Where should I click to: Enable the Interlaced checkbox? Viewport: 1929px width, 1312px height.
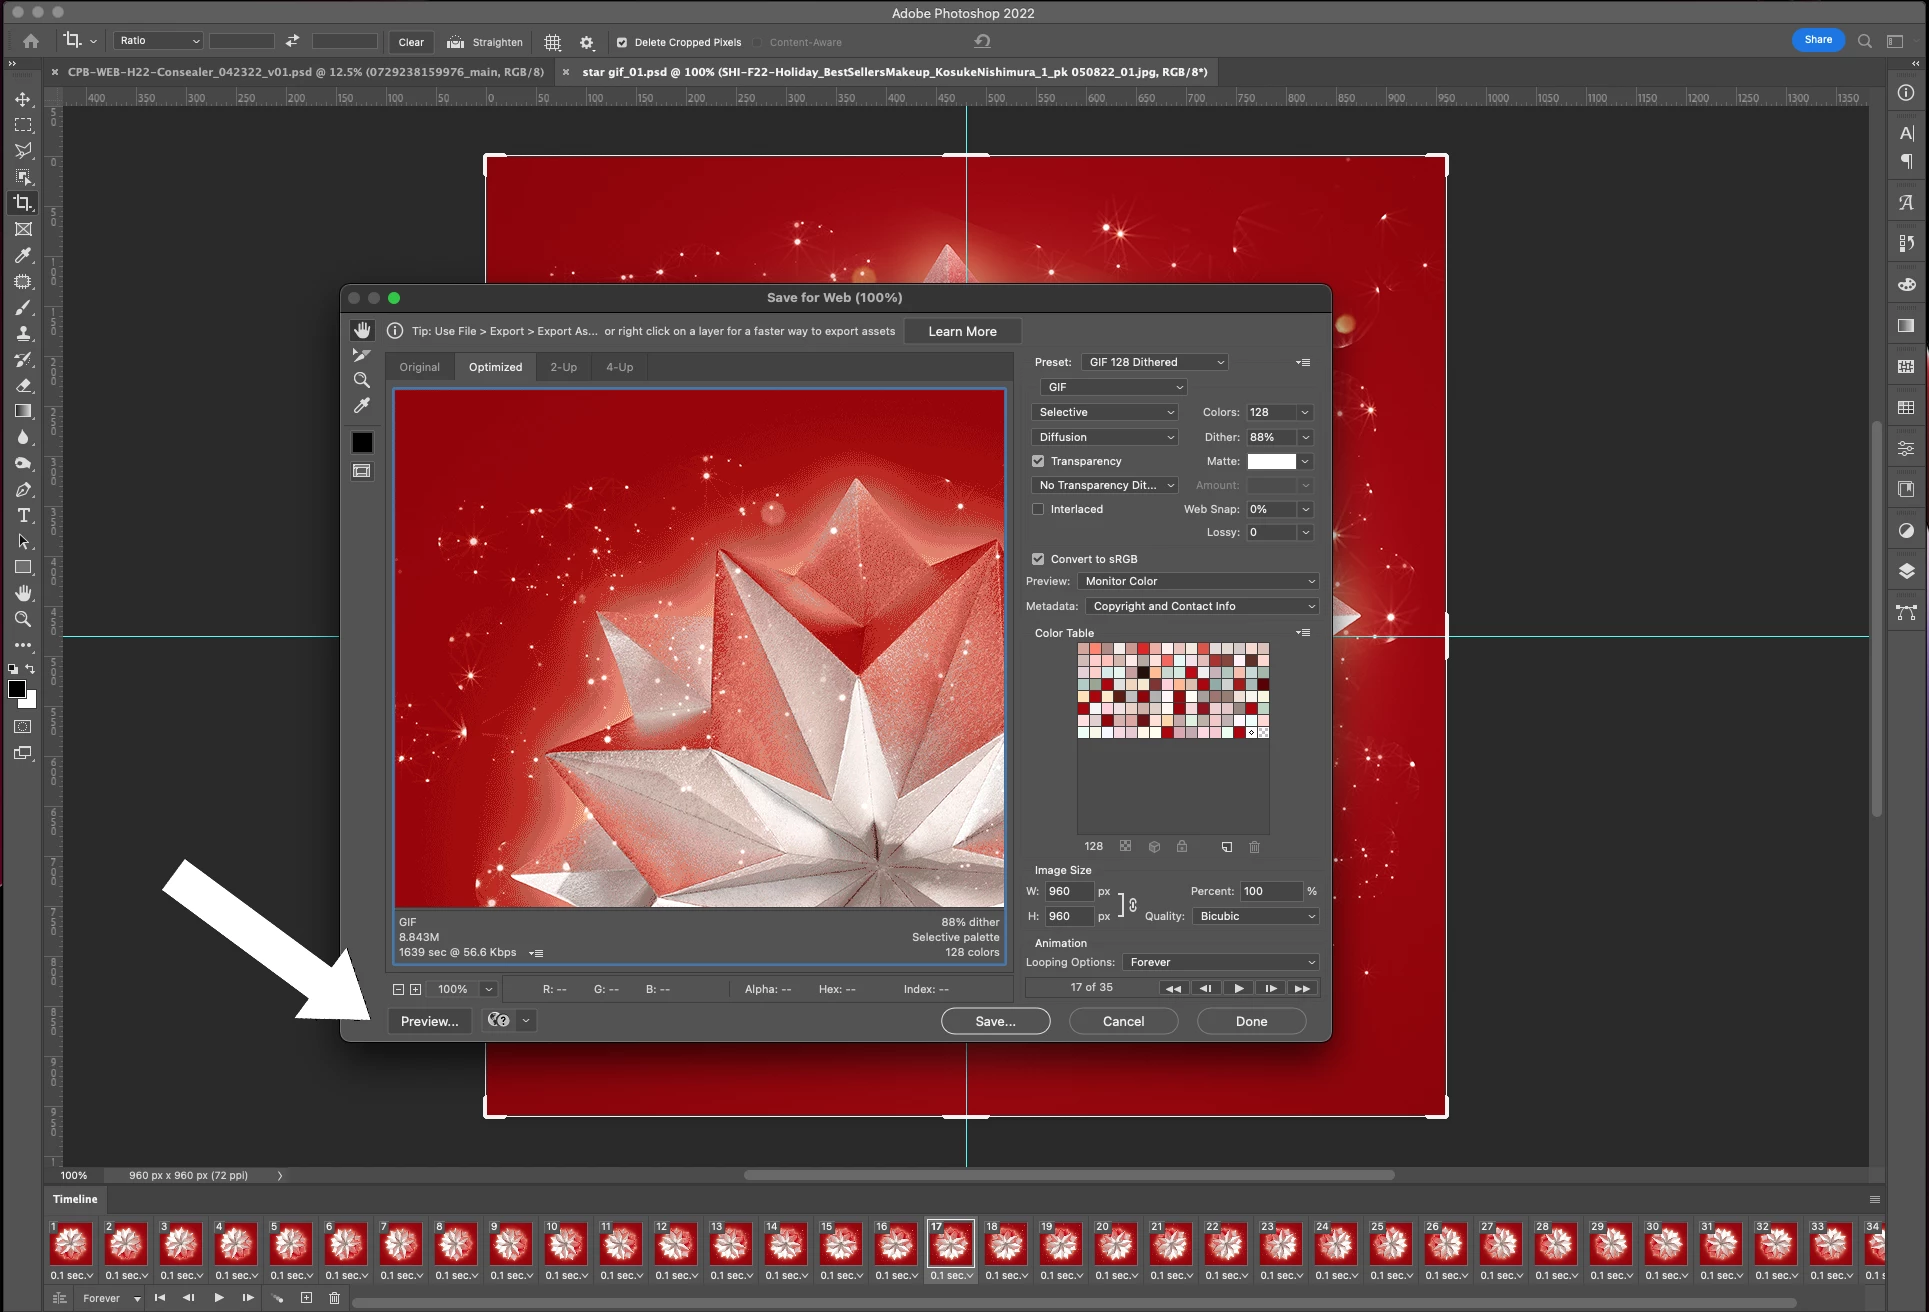(1038, 509)
